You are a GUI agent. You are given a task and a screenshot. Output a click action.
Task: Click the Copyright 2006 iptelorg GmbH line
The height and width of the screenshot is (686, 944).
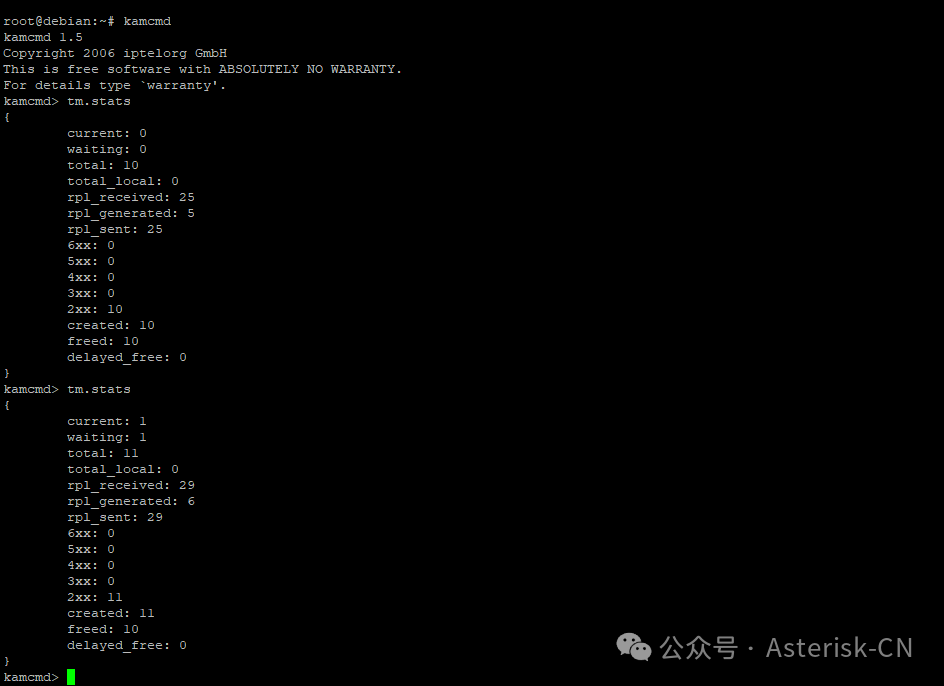(115, 53)
